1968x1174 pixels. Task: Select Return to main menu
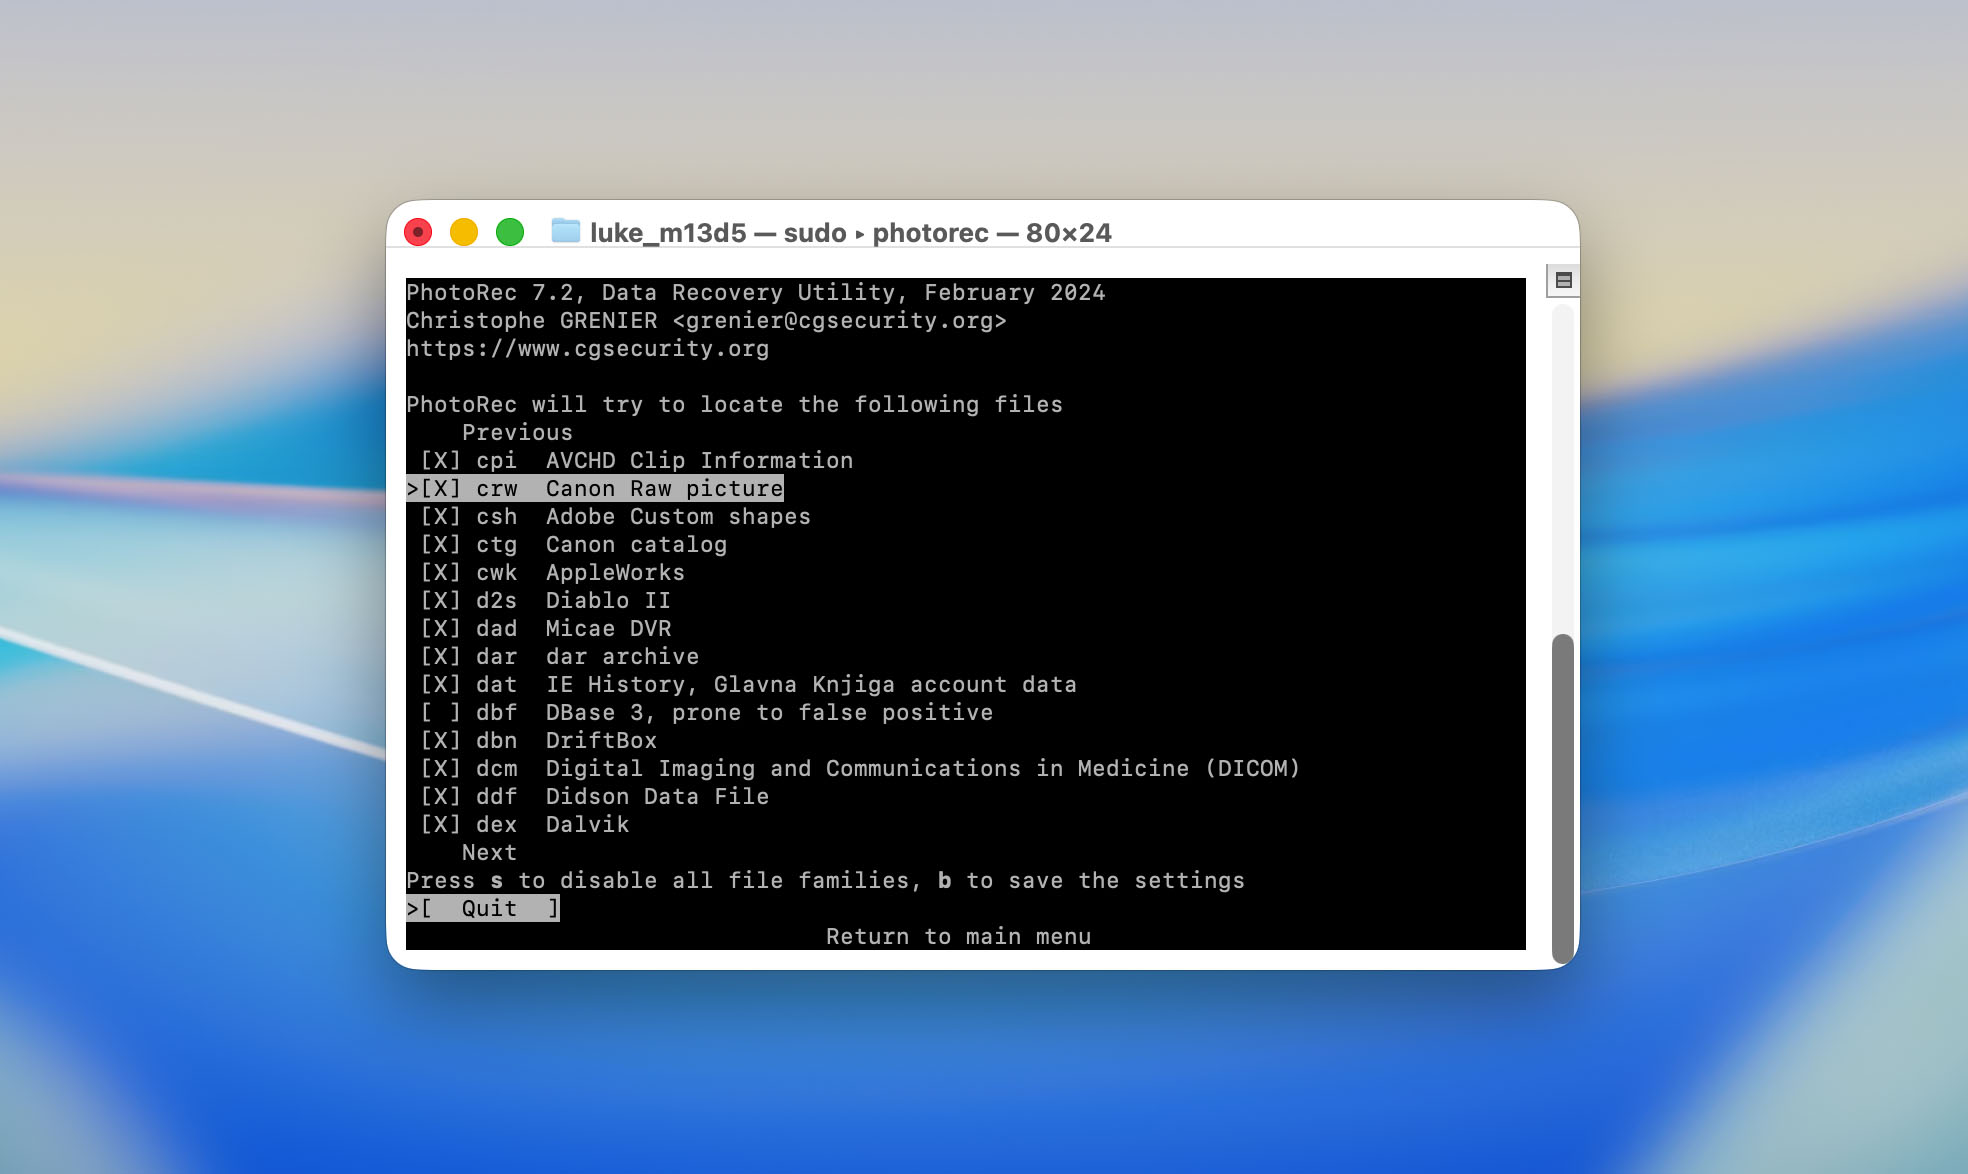(x=958, y=936)
